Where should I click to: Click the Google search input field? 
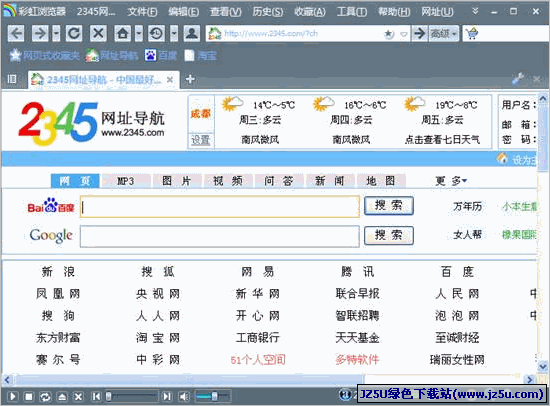220,237
